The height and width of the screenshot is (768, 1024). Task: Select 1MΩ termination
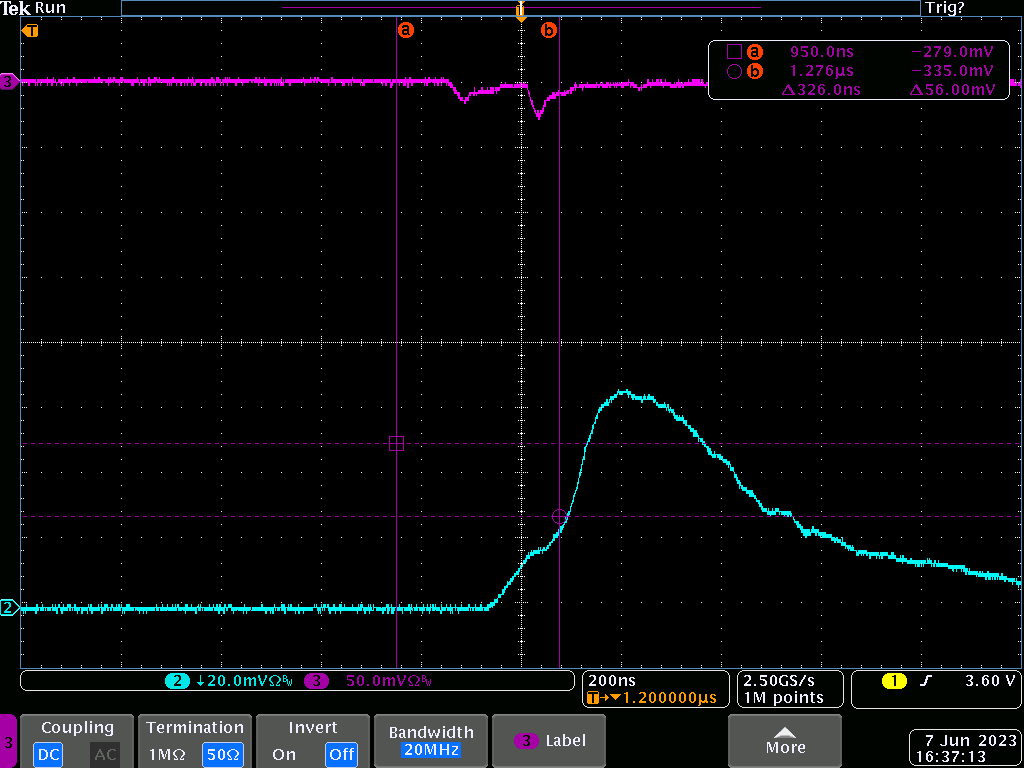tap(168, 754)
